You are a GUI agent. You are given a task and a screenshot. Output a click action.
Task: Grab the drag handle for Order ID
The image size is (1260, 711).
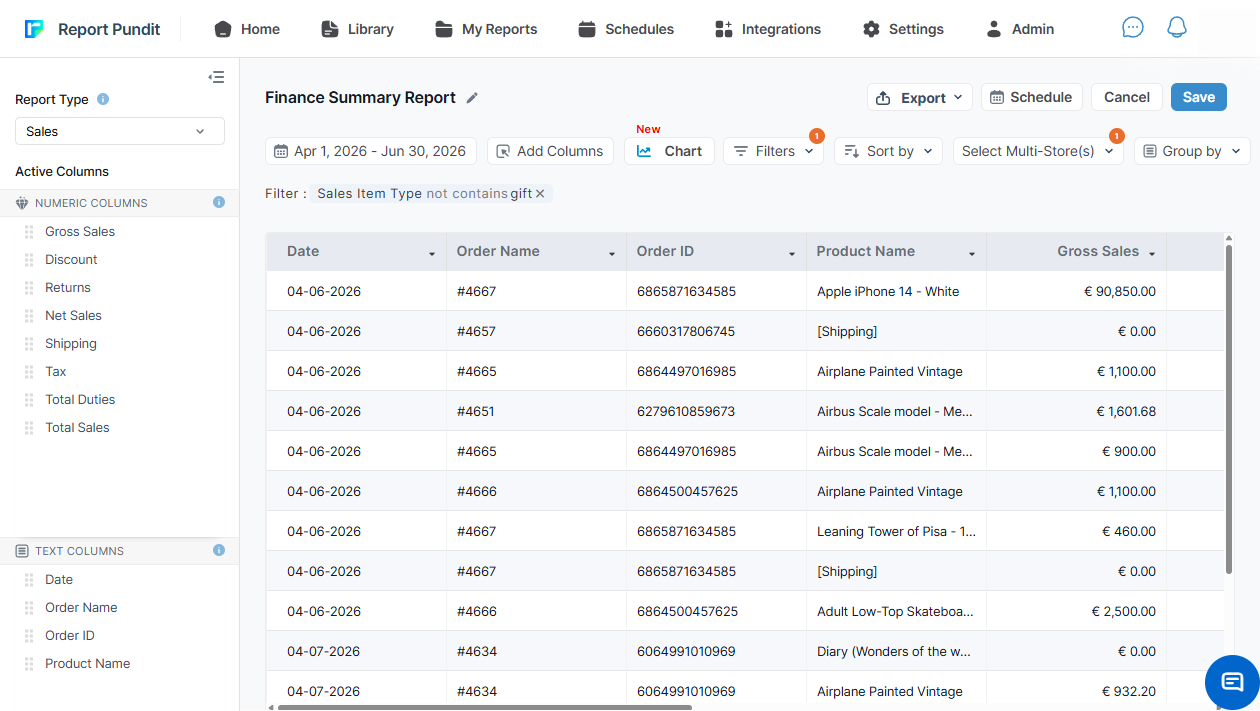click(x=29, y=635)
